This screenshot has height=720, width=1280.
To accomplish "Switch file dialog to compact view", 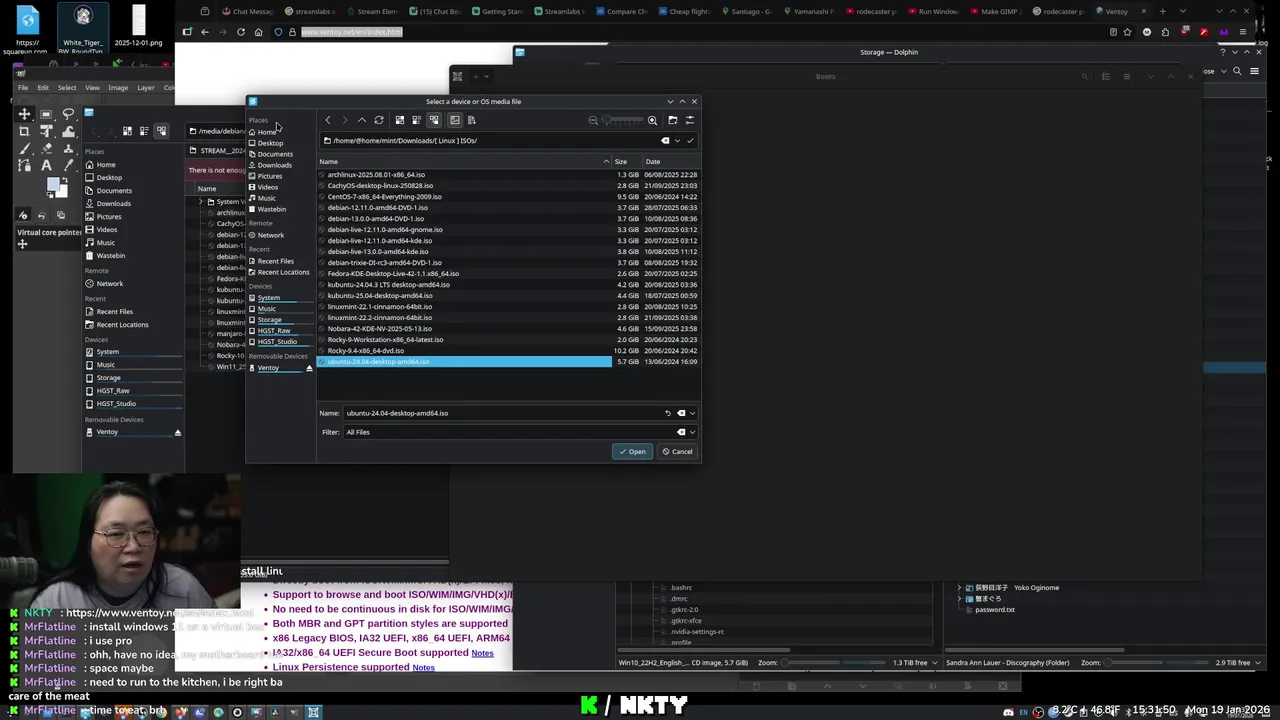I will (416, 120).
